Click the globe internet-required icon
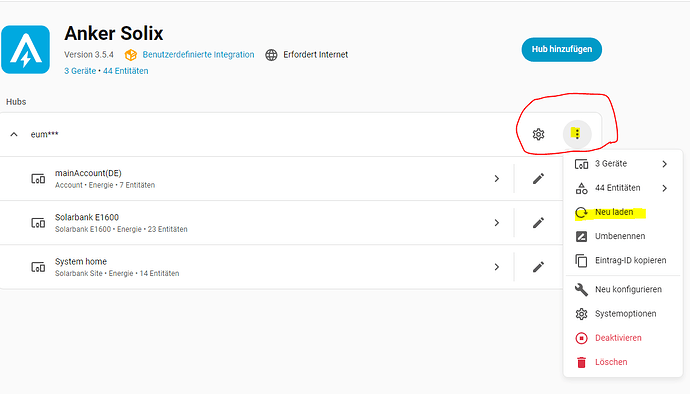 272,55
